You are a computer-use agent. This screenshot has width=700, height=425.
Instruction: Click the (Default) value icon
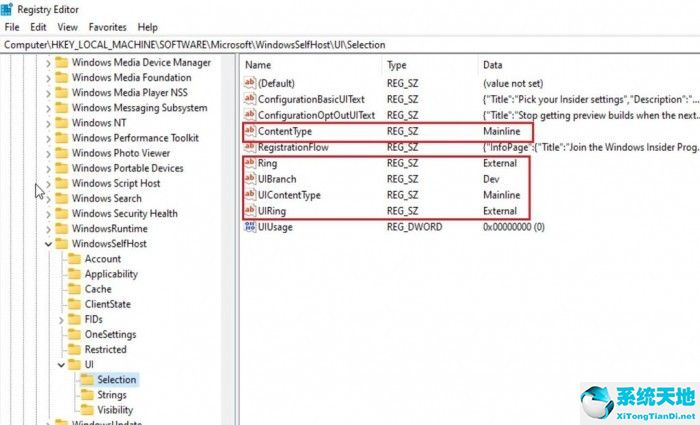(250, 83)
